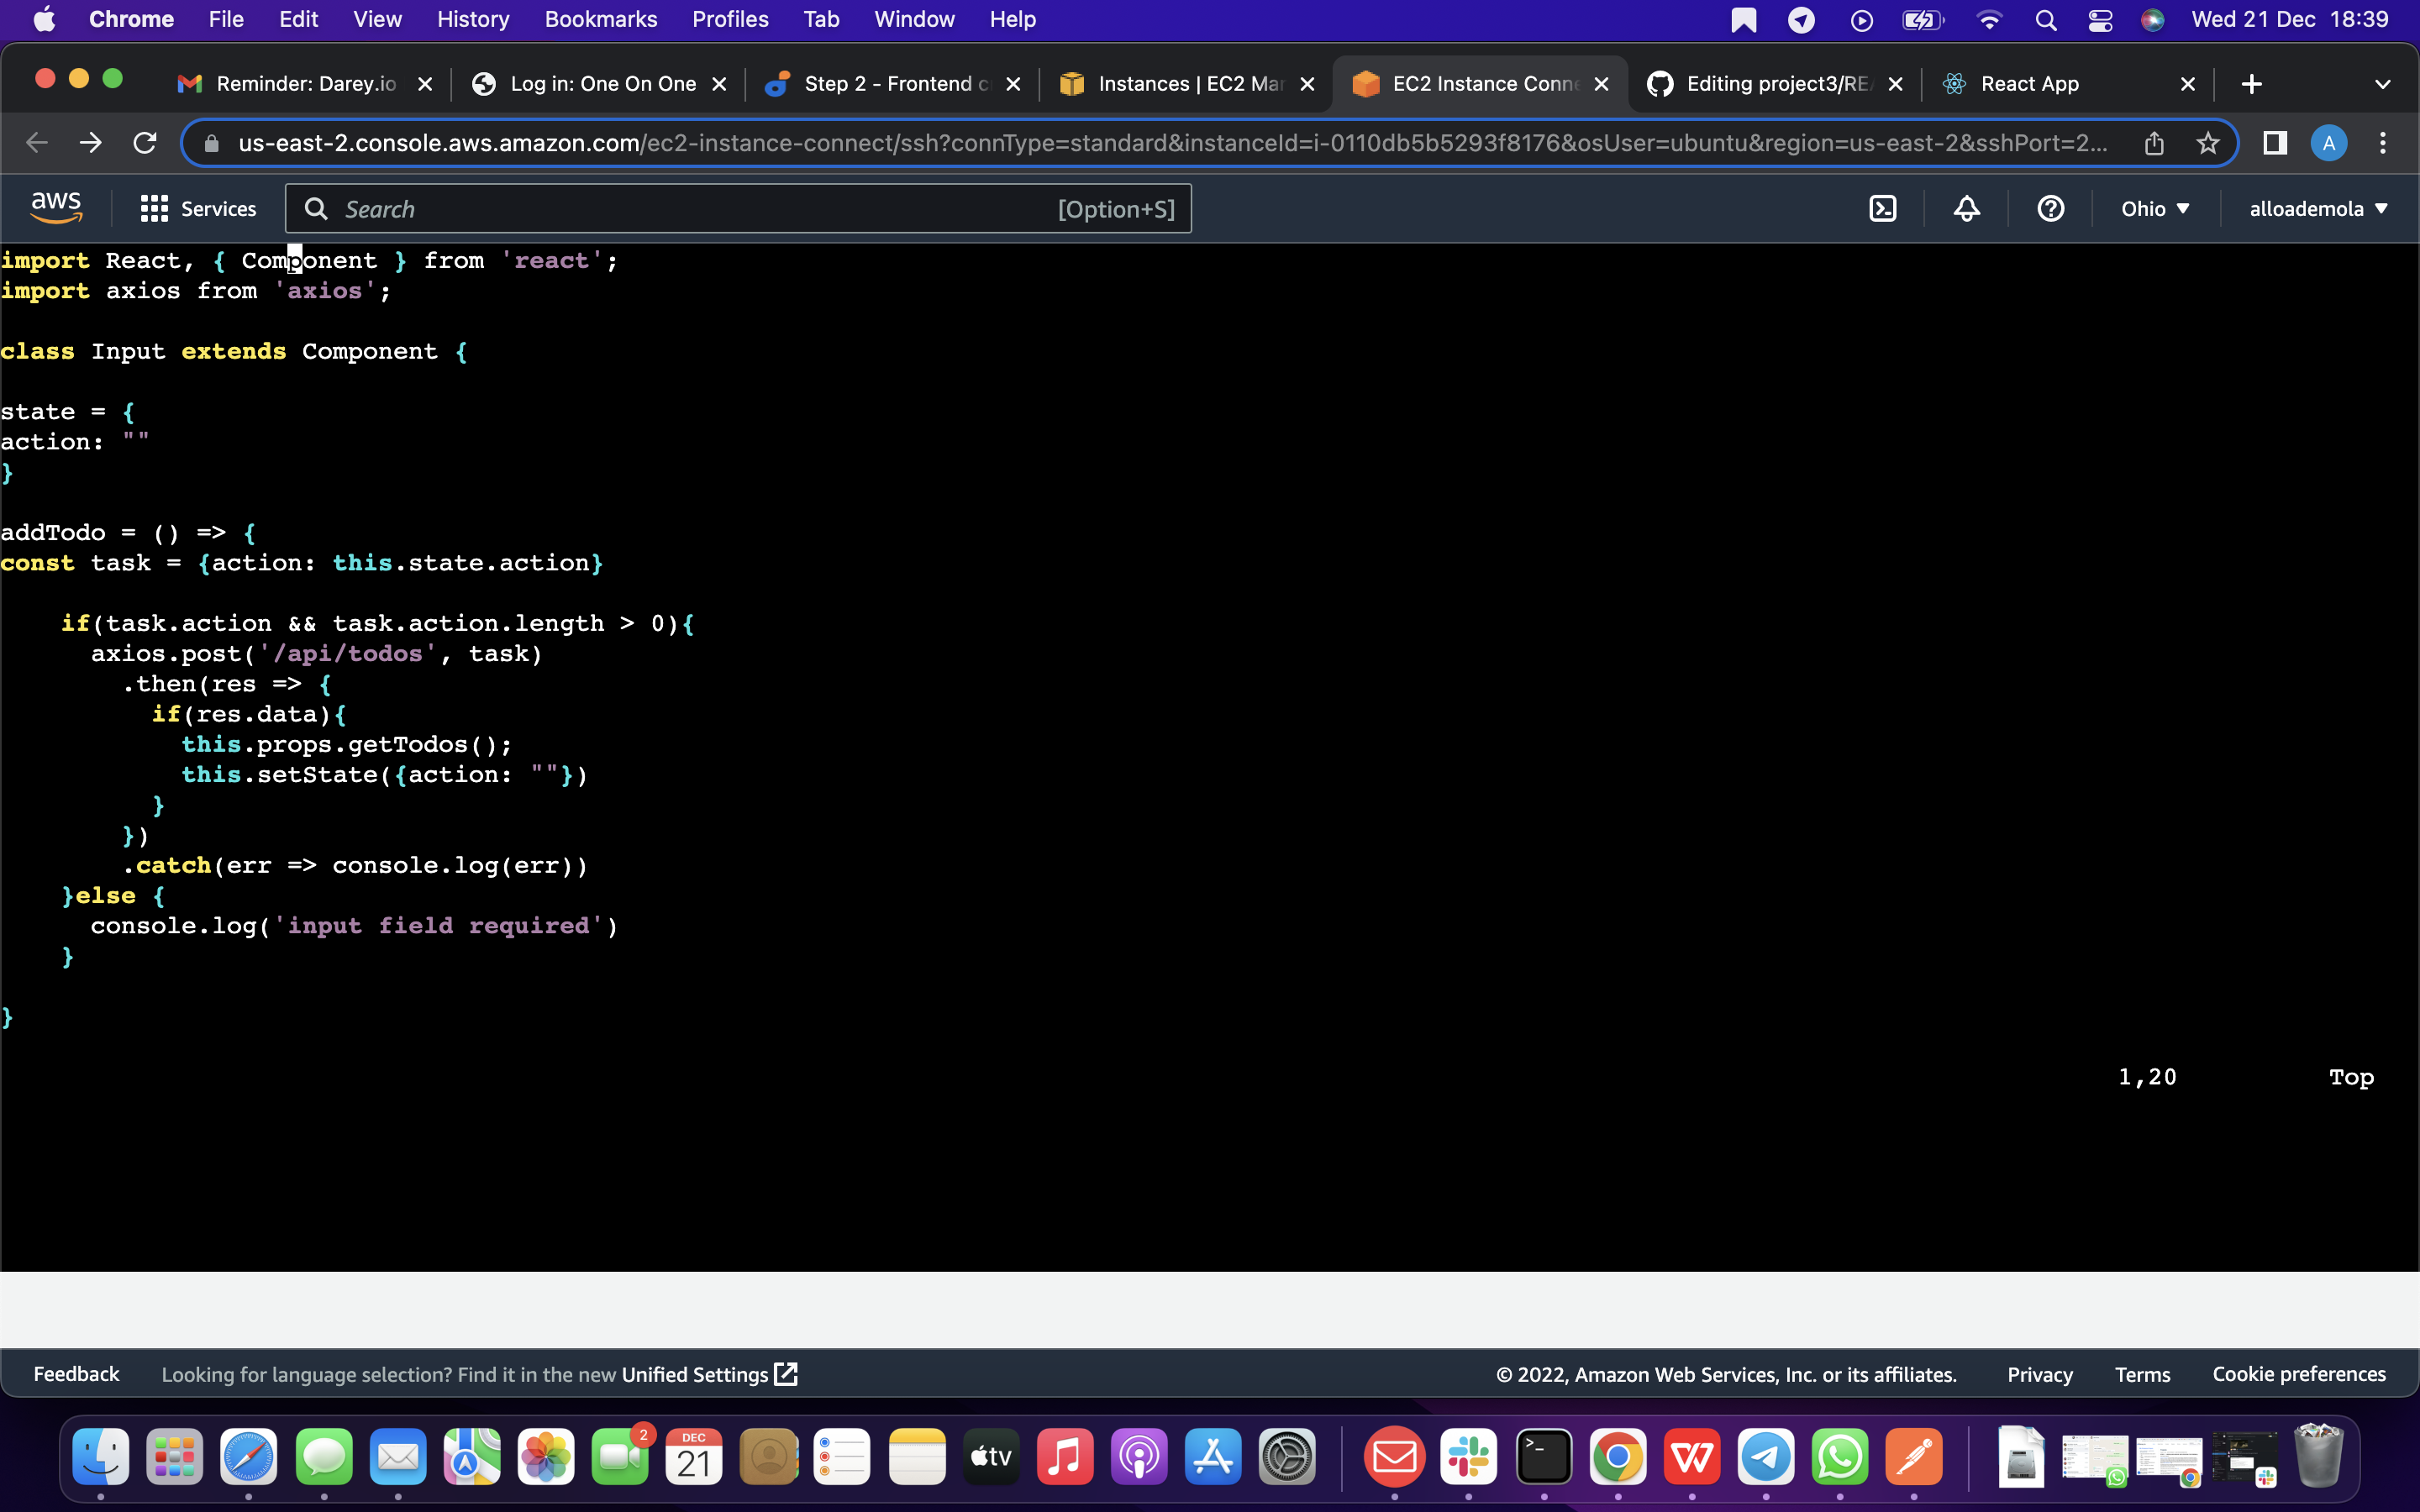Click the AWS logo to go home

[x=56, y=206]
